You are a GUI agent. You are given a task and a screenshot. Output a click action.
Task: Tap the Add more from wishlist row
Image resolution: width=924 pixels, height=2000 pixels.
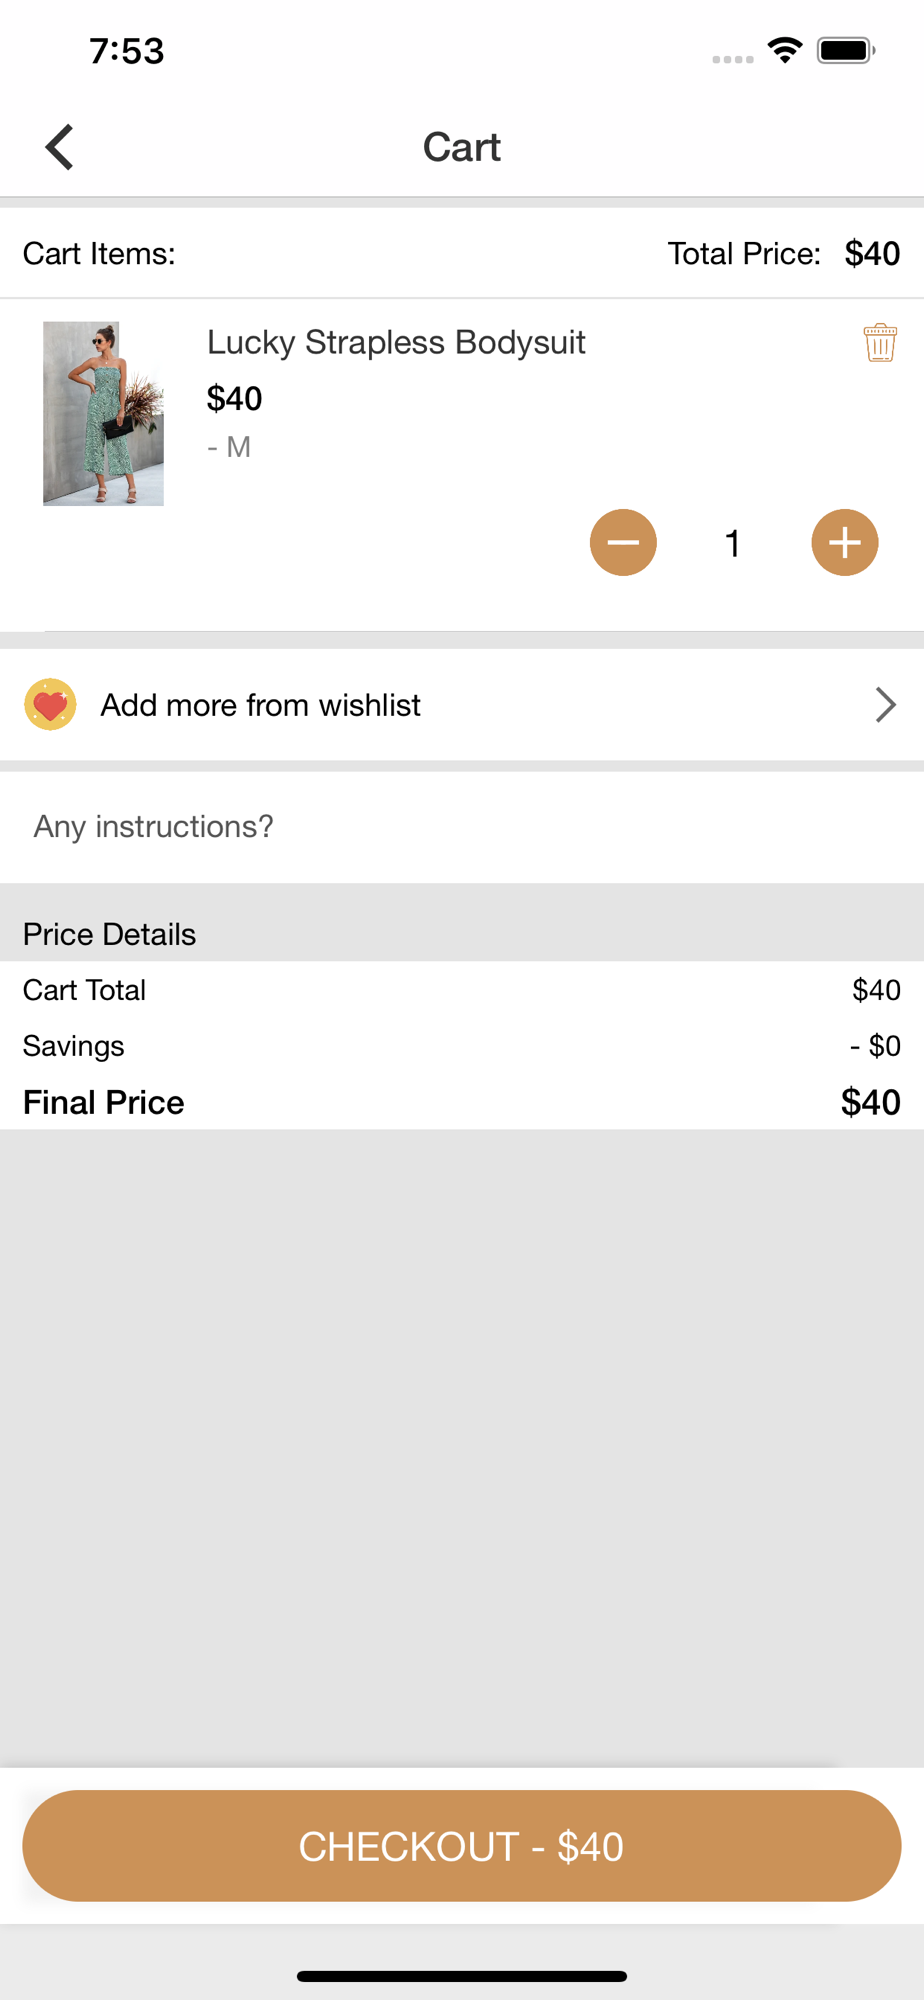tap(462, 705)
